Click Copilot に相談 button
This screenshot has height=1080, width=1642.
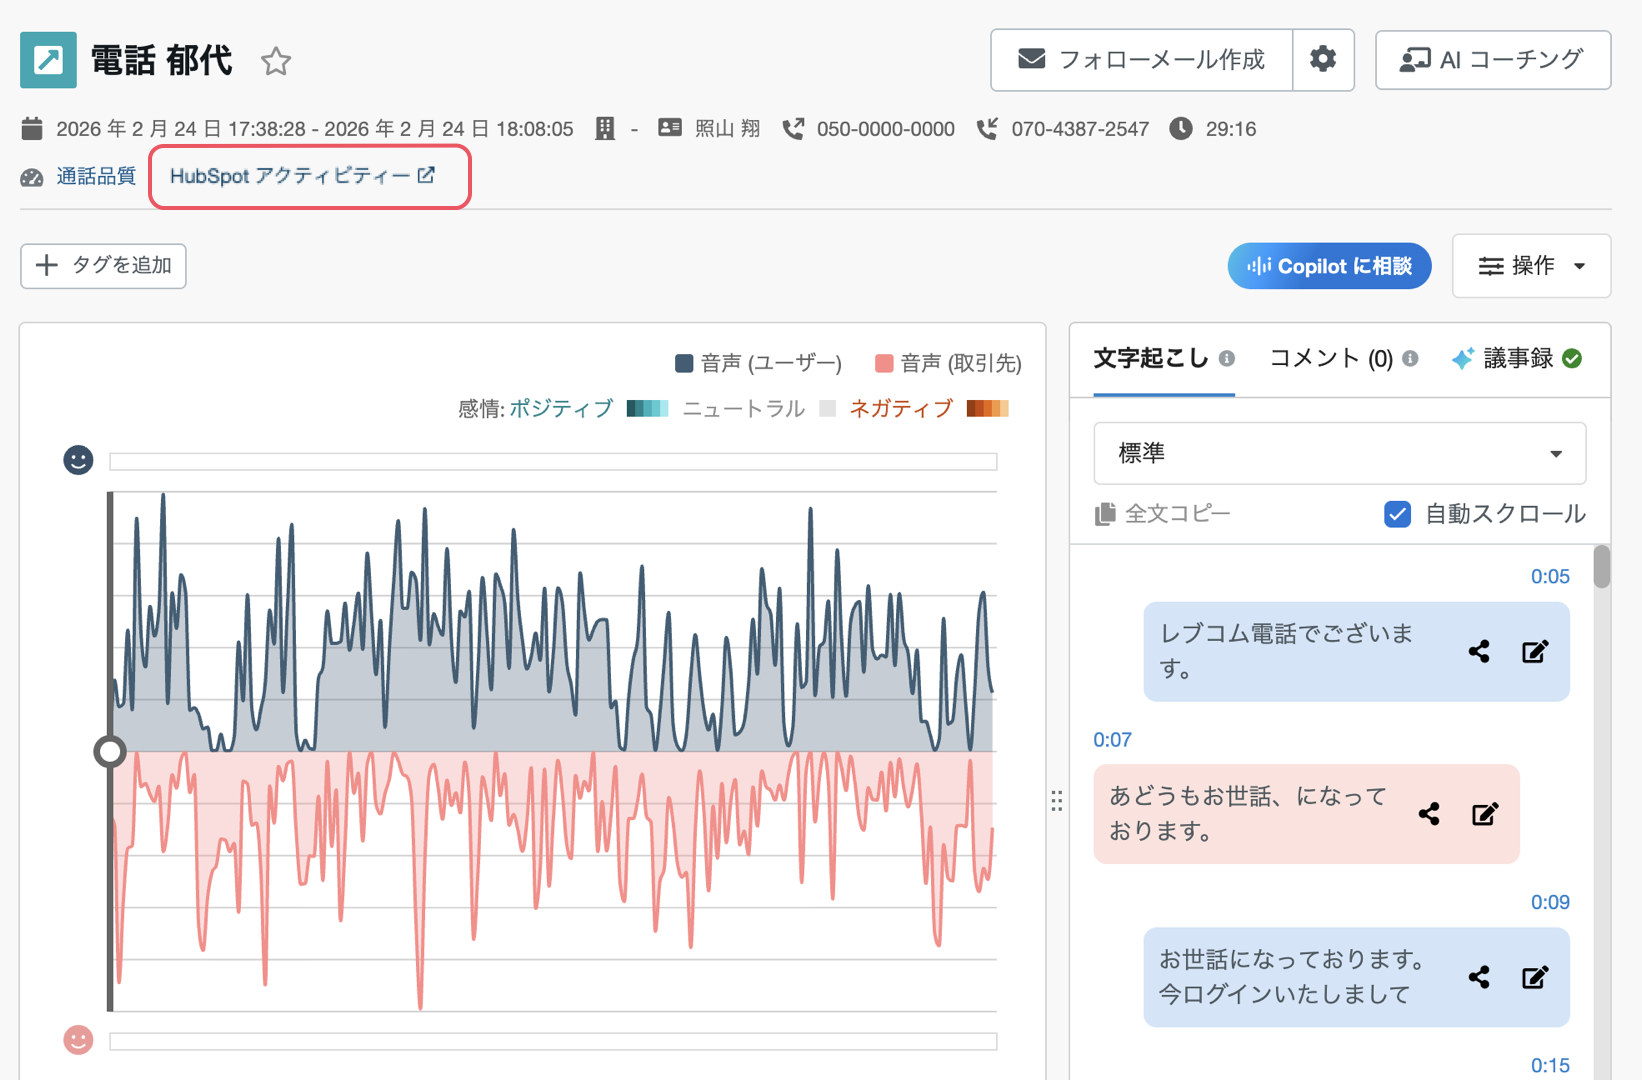[1329, 266]
